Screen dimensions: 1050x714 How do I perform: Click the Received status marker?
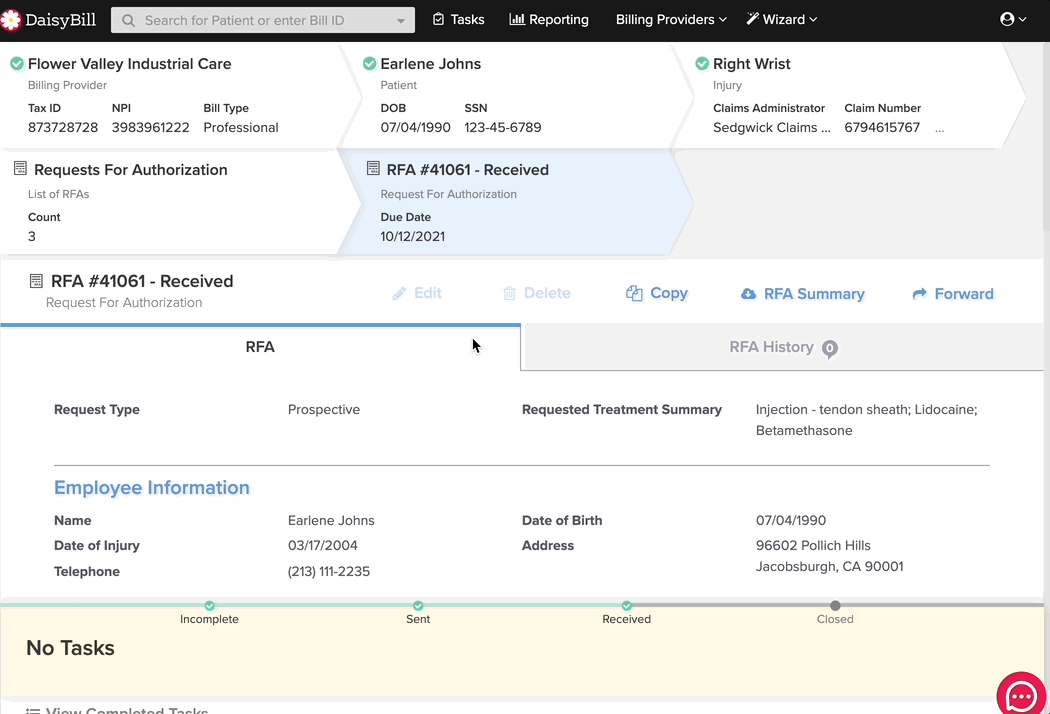pos(627,605)
